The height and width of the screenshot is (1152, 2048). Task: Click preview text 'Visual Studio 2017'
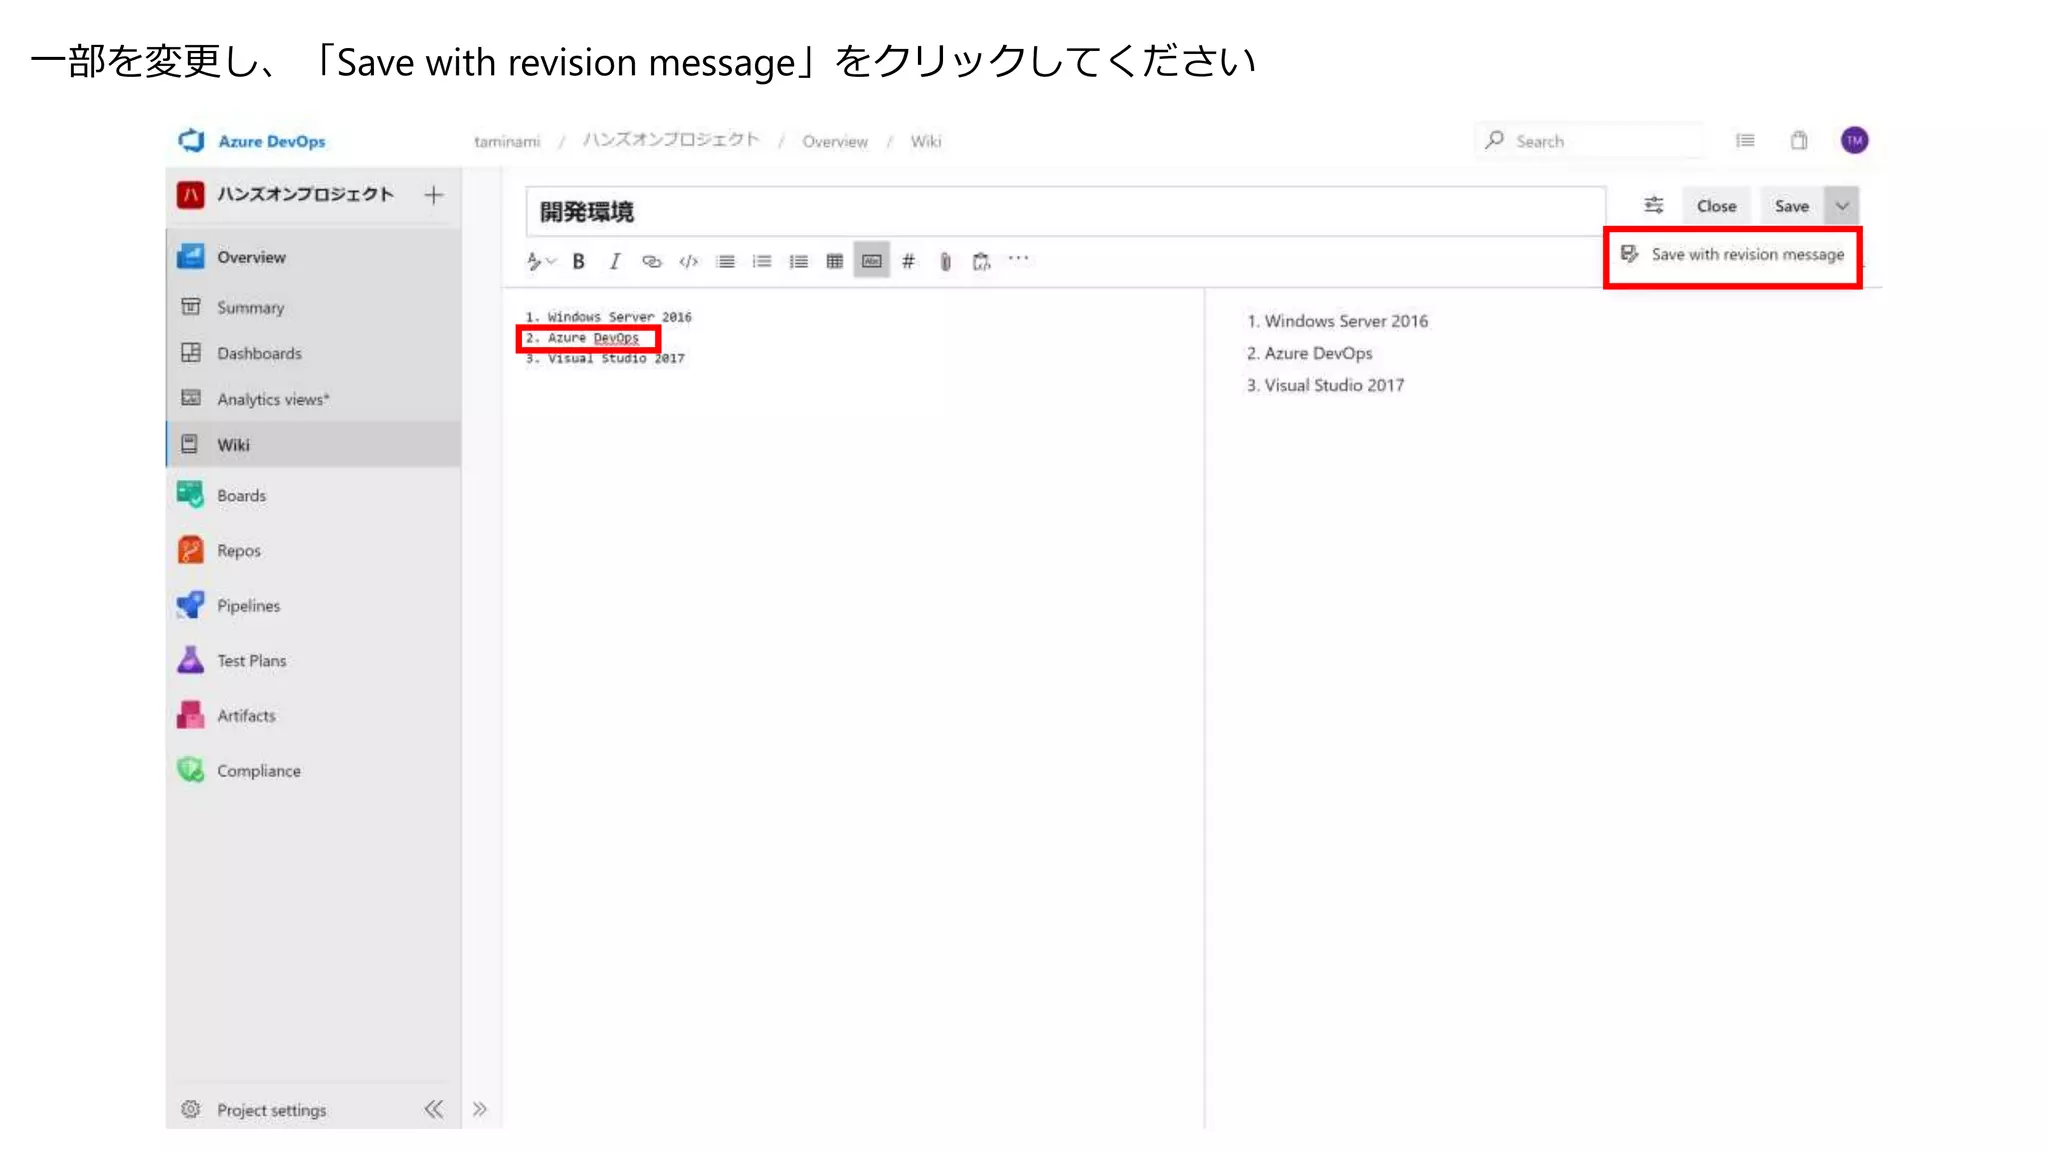point(1334,385)
